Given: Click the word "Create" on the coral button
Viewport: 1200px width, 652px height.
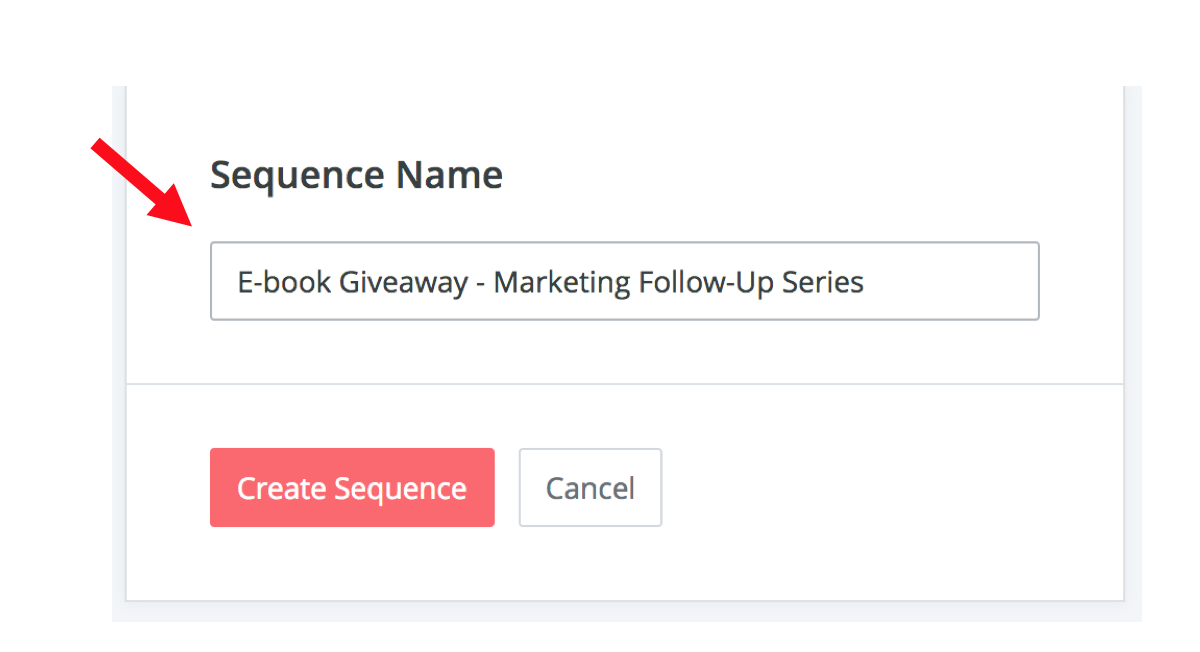Looking at the screenshot, I should 281,488.
